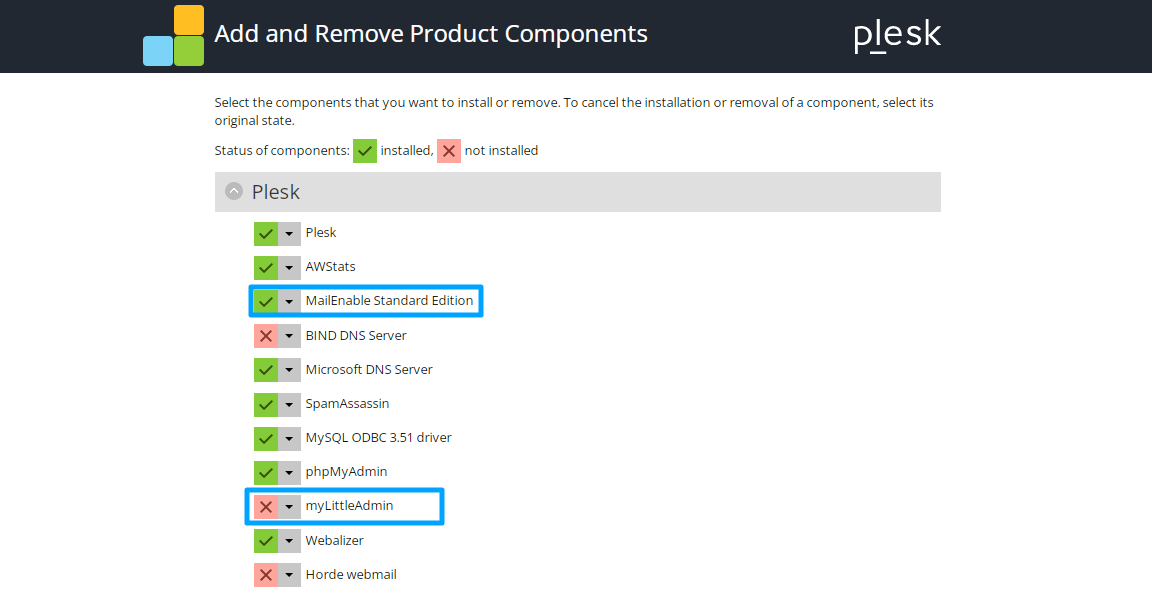Select the BIND DNS Server label

point(356,336)
